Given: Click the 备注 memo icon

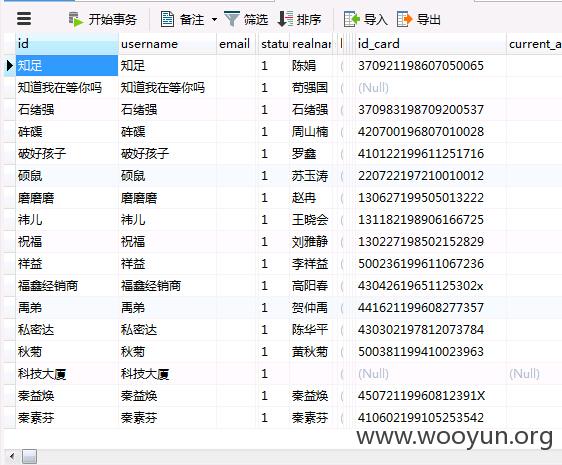Looking at the screenshot, I should (x=167, y=19).
